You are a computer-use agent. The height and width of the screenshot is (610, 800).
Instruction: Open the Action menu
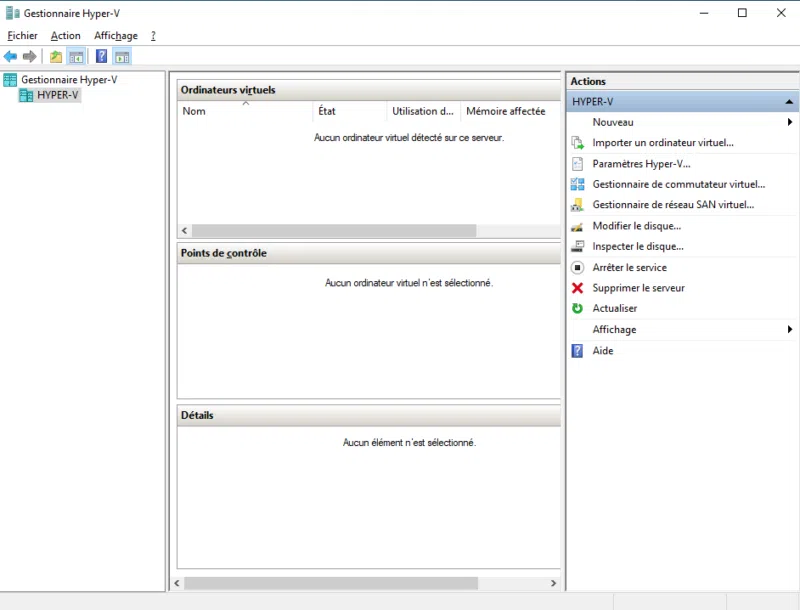65,35
